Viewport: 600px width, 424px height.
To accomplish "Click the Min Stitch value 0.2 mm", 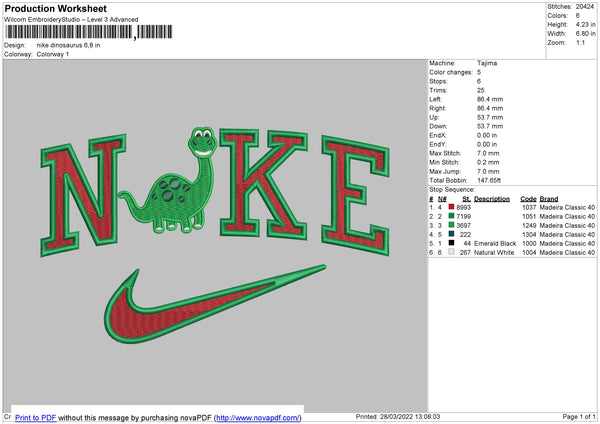I will [488, 163].
